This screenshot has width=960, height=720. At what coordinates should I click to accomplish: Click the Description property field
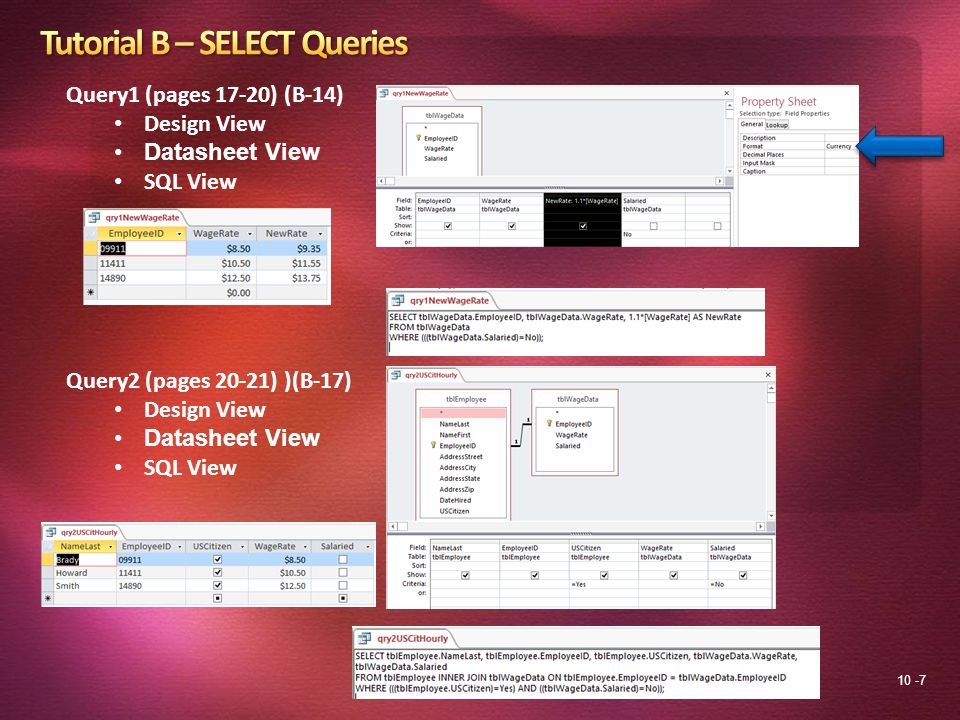[x=799, y=138]
